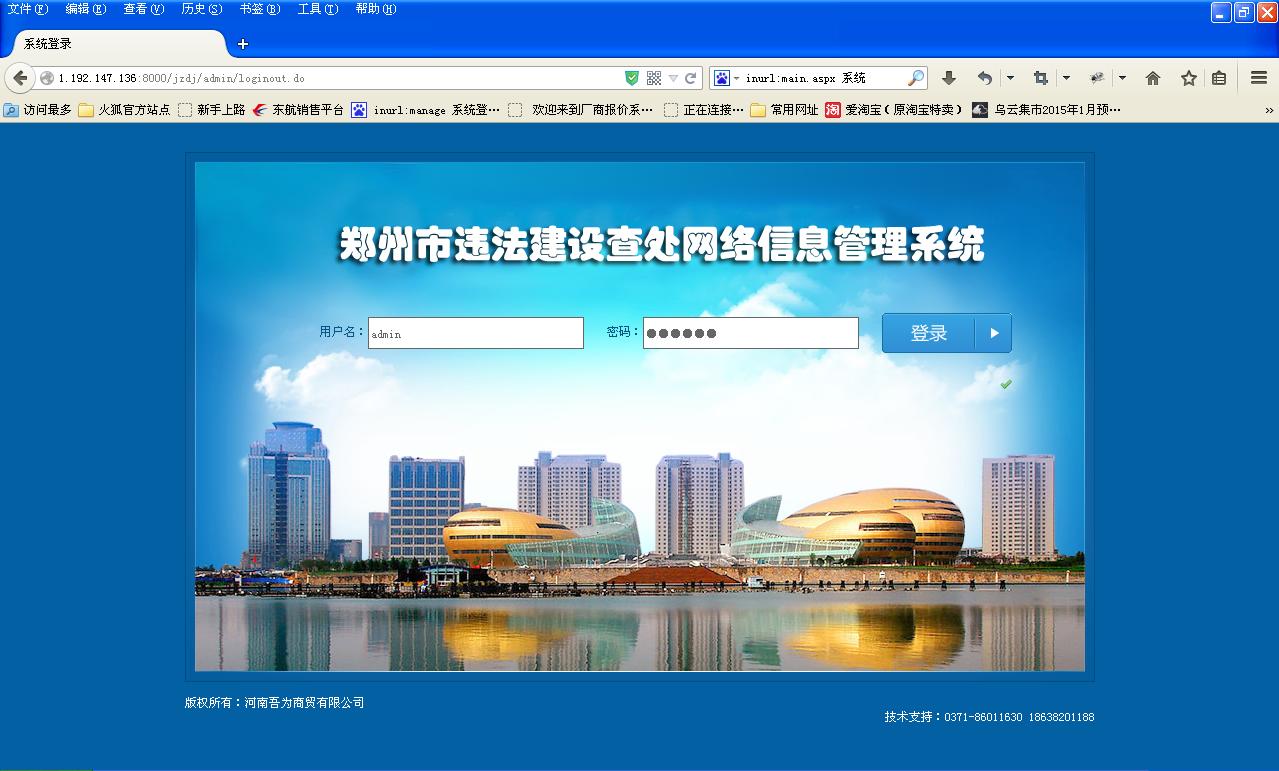The width and height of the screenshot is (1279, 771).
Task: Open the 正在连接 bookmark
Action: click(x=704, y=110)
